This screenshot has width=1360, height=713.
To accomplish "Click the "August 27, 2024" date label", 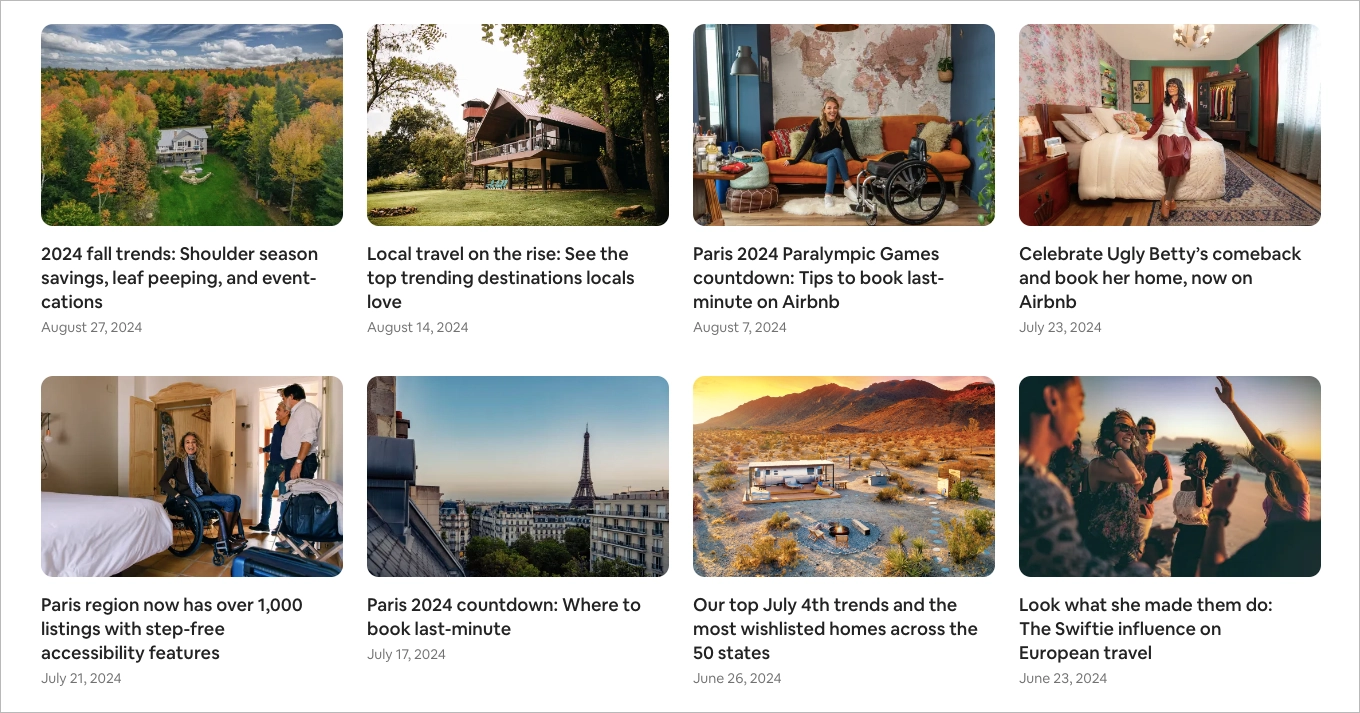I will [91, 327].
